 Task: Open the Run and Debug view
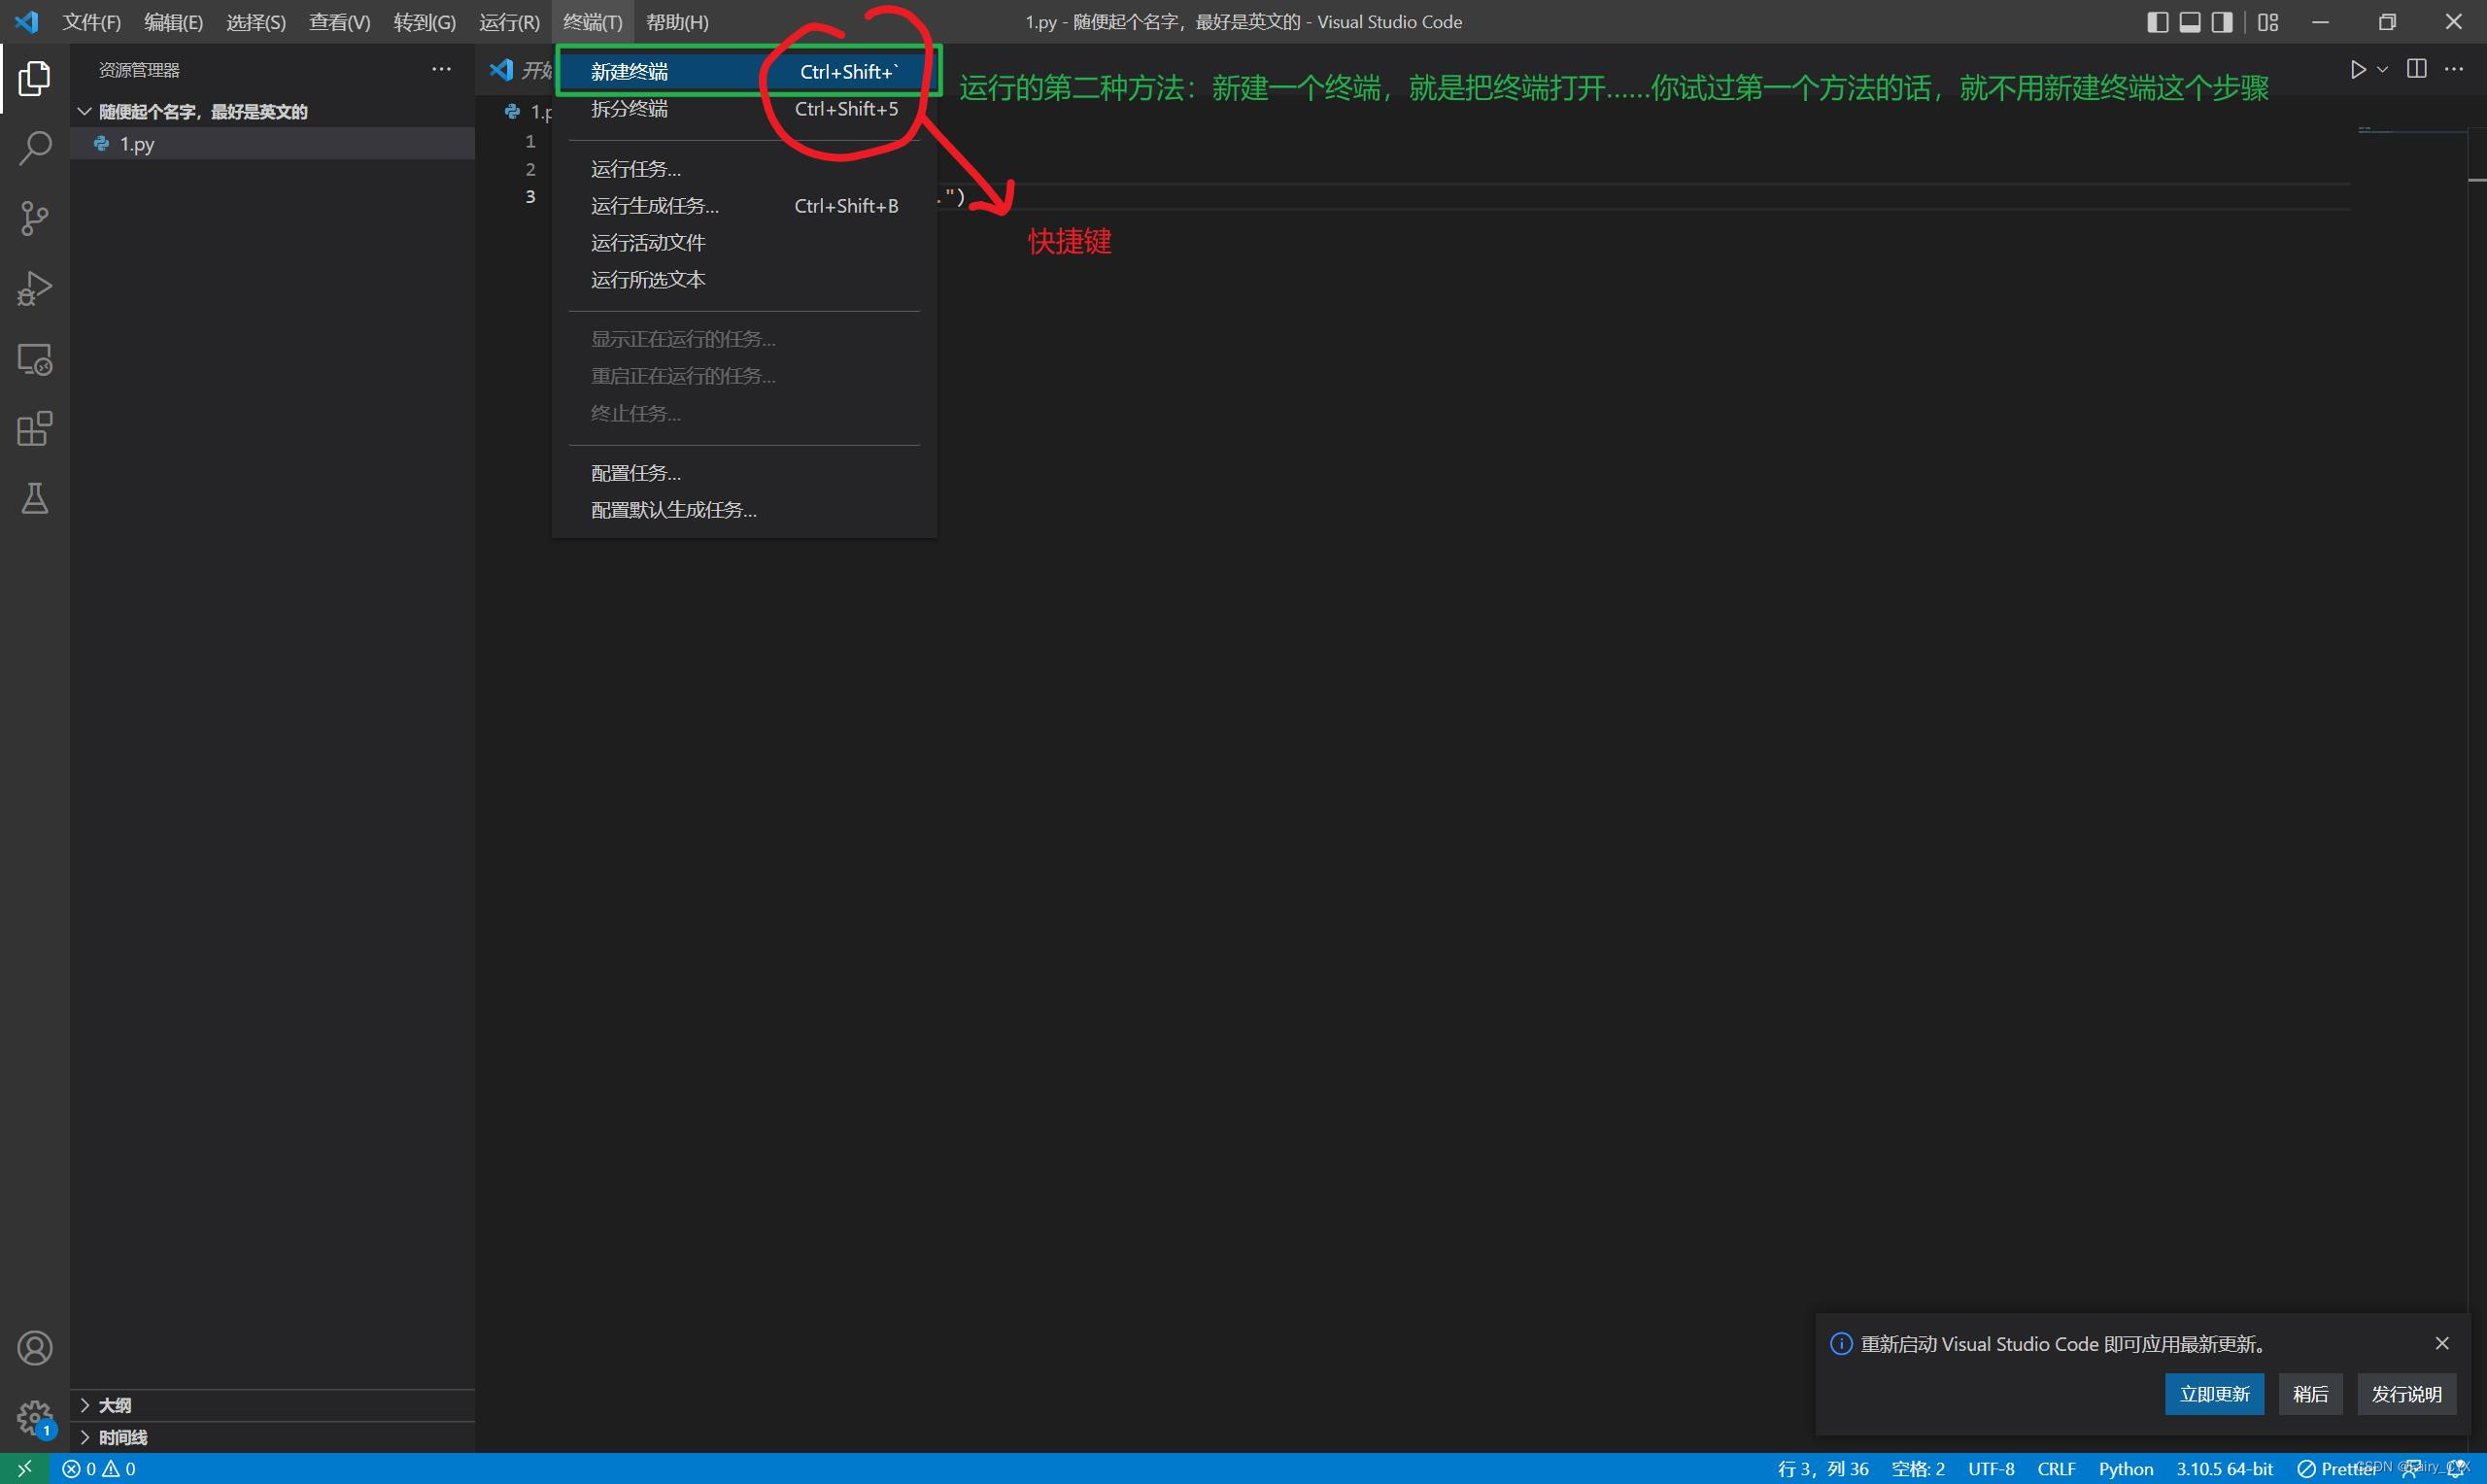(34, 288)
